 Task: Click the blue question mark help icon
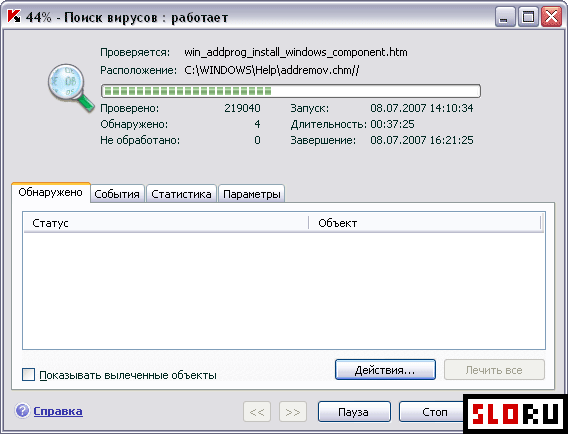click(x=22, y=411)
